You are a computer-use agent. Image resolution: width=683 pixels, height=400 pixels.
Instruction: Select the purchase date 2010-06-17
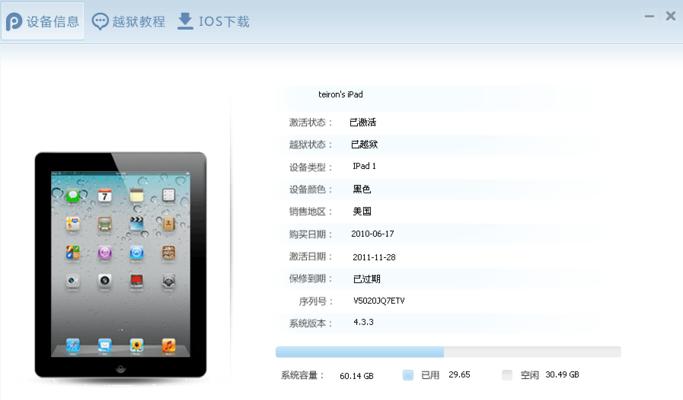(x=372, y=234)
